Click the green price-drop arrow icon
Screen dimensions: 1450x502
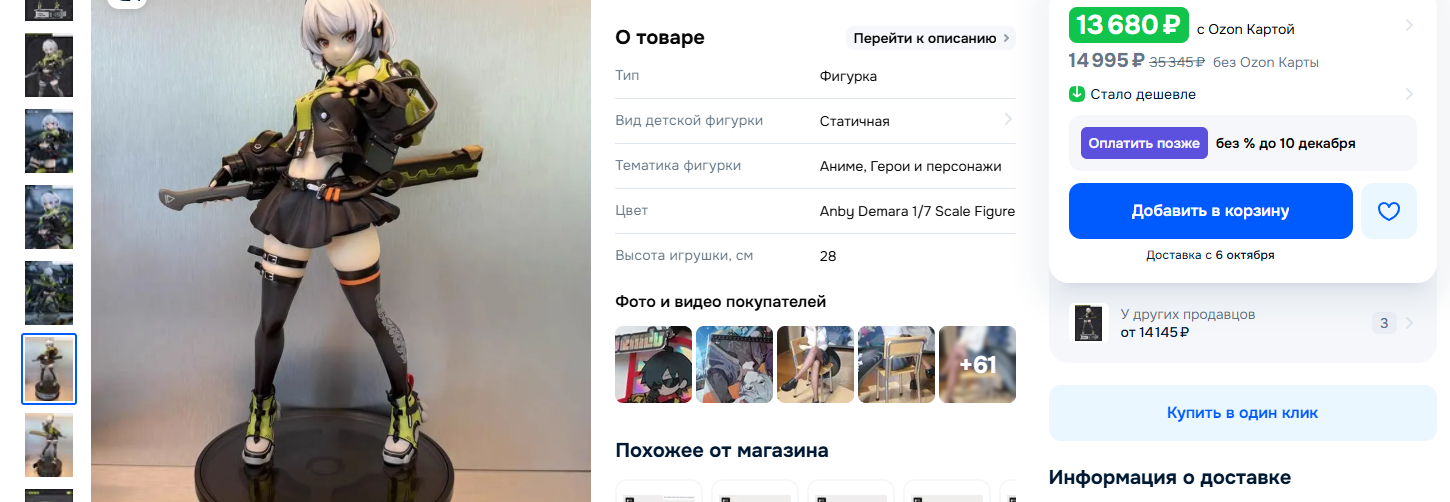point(1077,94)
